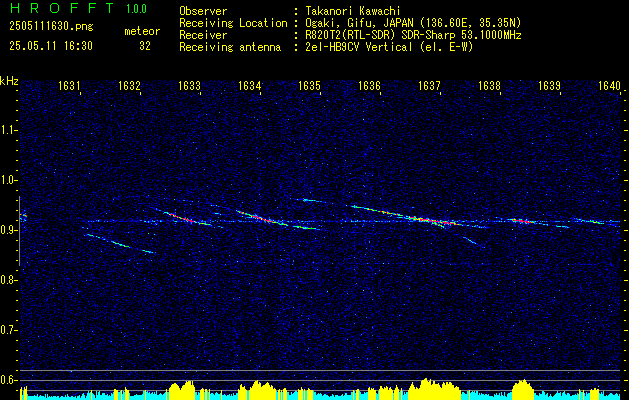Image resolution: width=629 pixels, height=400 pixels.
Task: Click the R820T2 receiver description
Action: click(x=414, y=35)
